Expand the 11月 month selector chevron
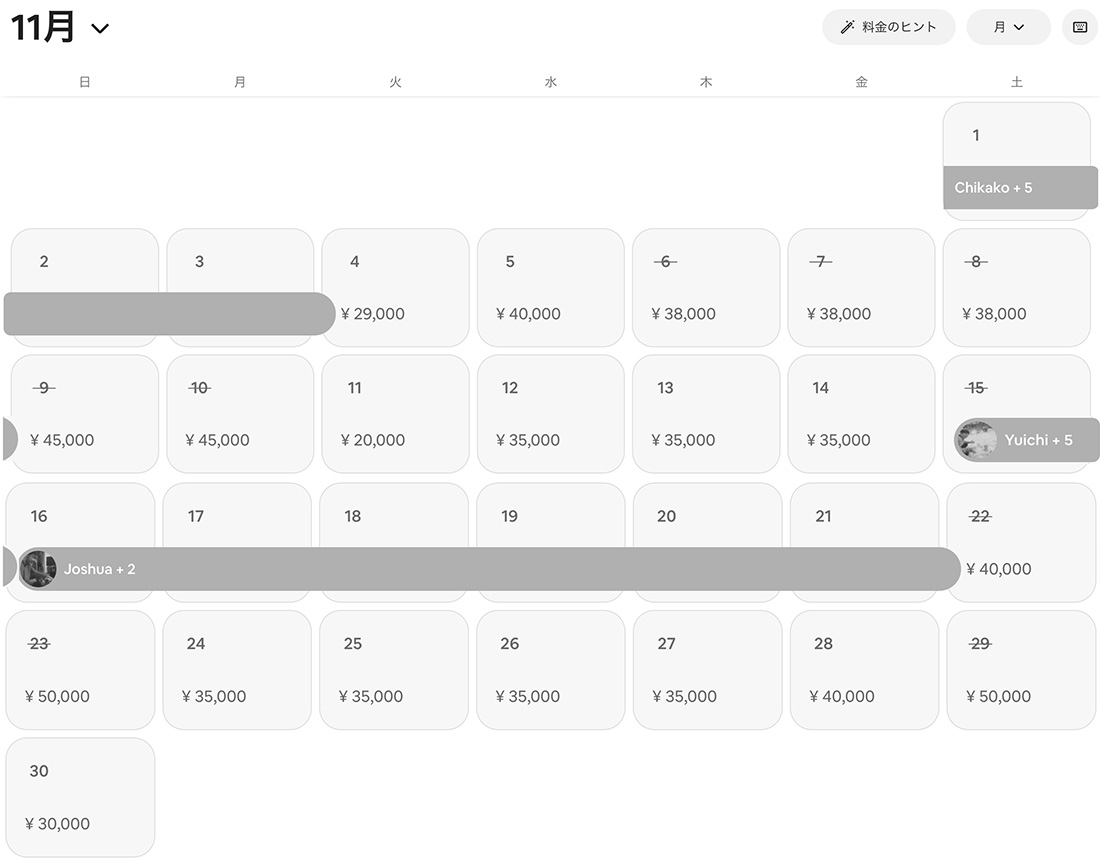1100x863 pixels. click(x=99, y=29)
